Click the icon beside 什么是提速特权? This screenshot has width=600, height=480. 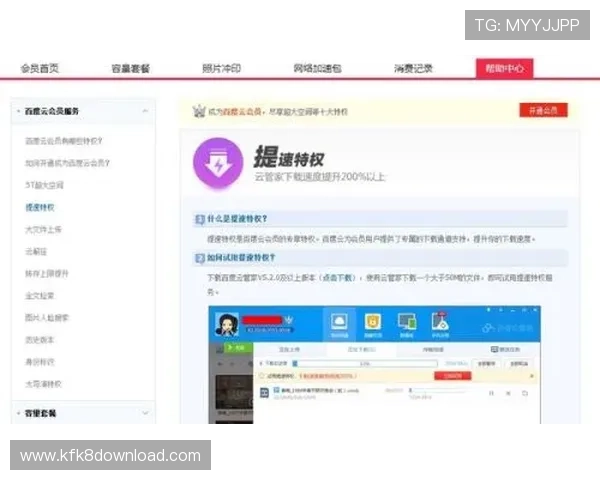(200, 219)
